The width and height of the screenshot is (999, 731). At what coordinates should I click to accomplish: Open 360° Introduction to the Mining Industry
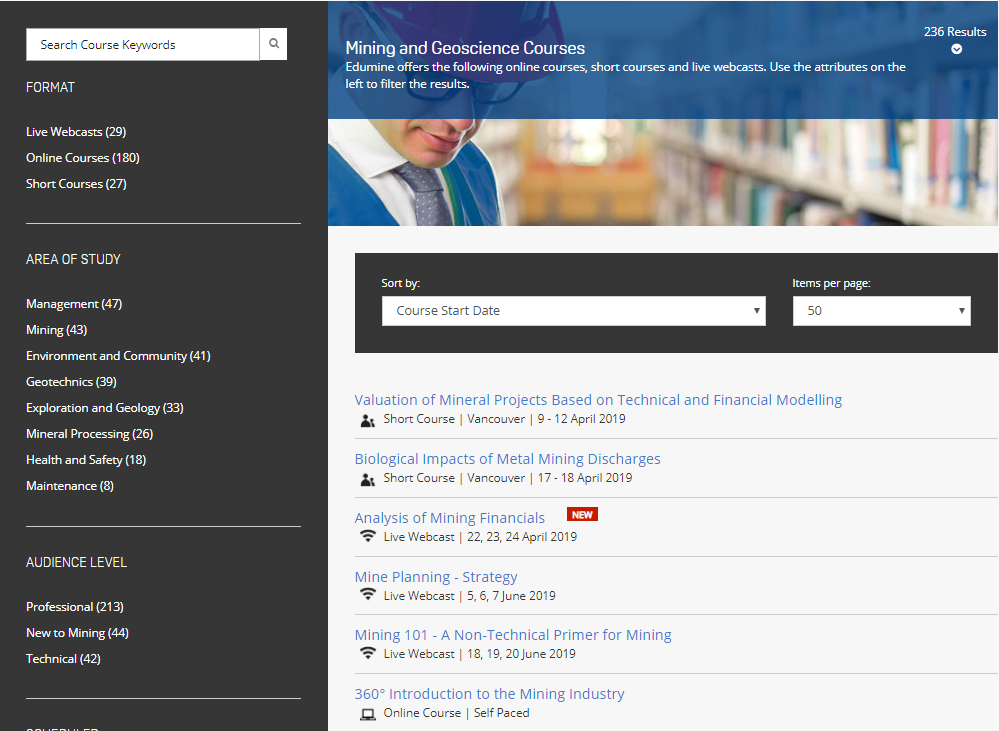click(x=489, y=694)
